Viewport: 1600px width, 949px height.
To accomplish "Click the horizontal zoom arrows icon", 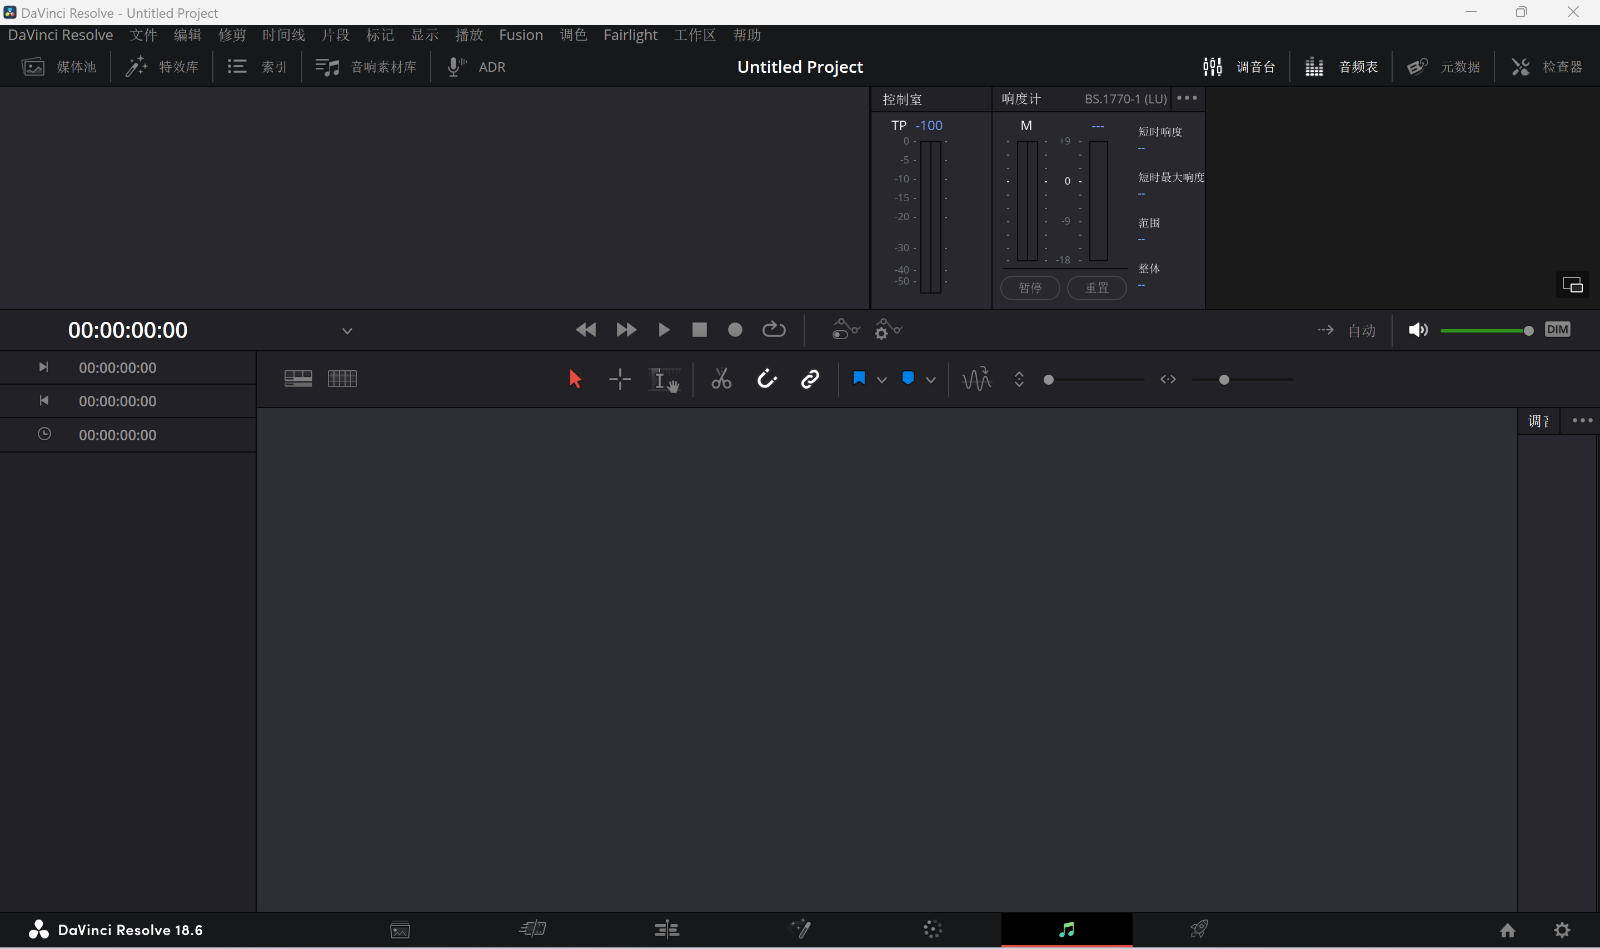I will (1168, 379).
